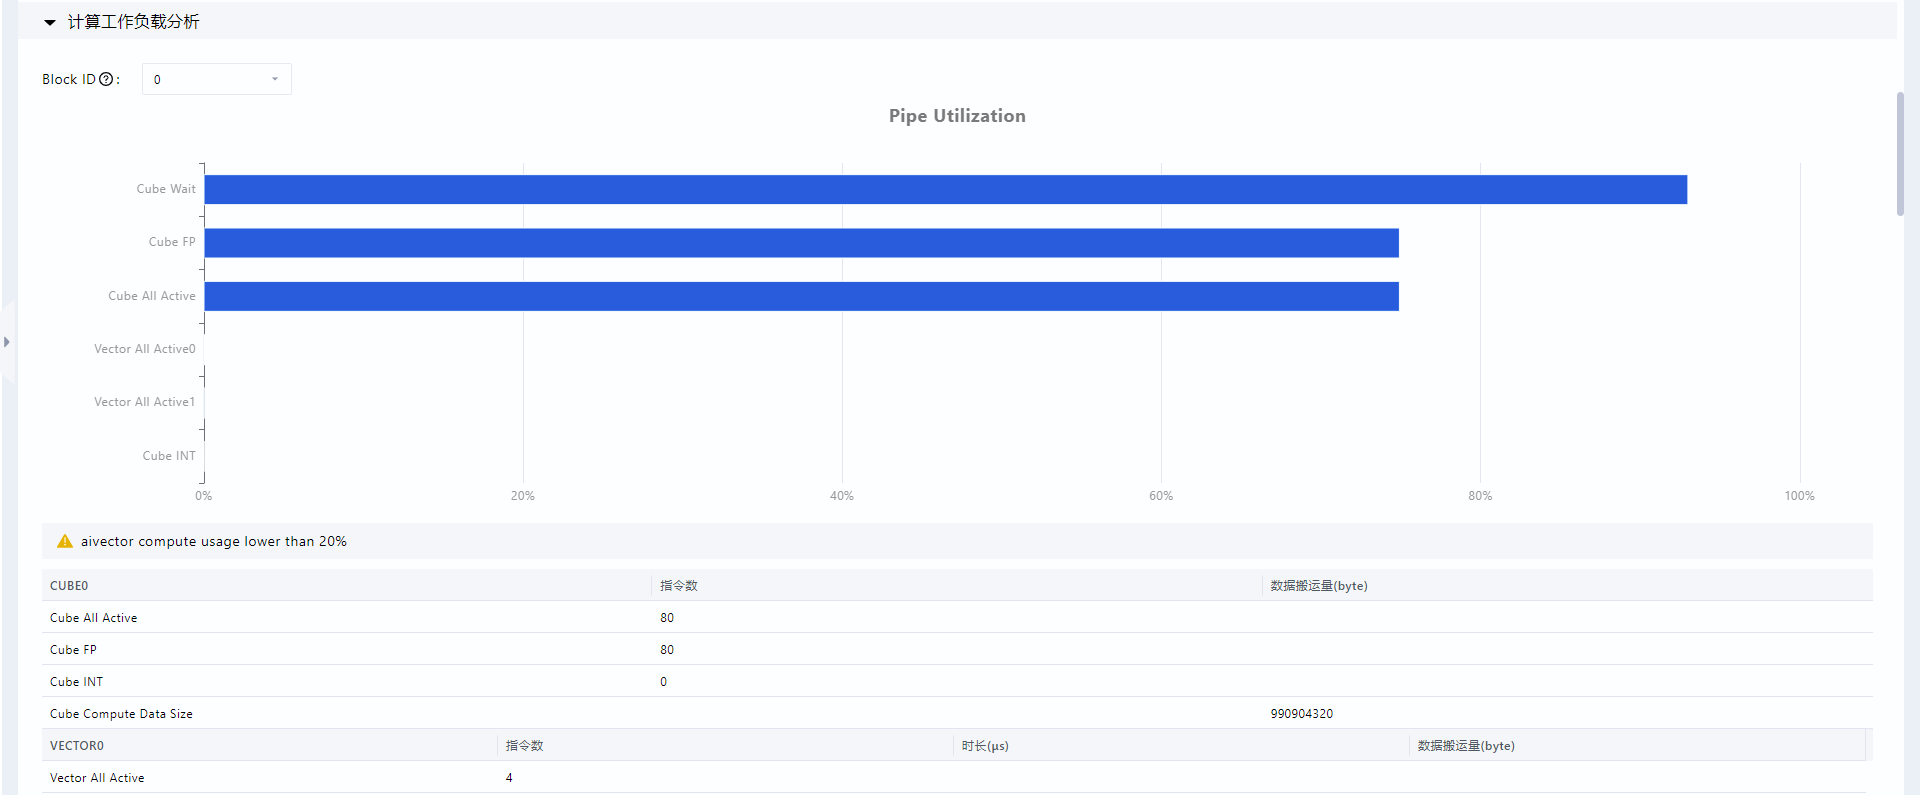Click the Cube Wait bar
Viewport: 1920px width, 795px height.
tap(945, 189)
